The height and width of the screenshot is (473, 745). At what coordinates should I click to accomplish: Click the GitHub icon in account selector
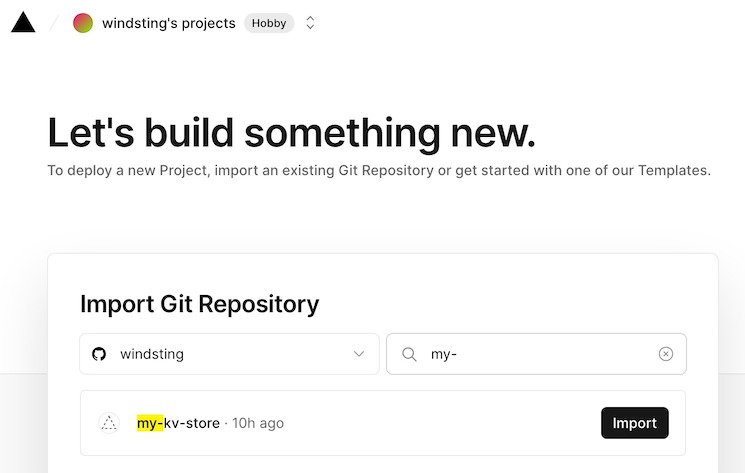99,354
